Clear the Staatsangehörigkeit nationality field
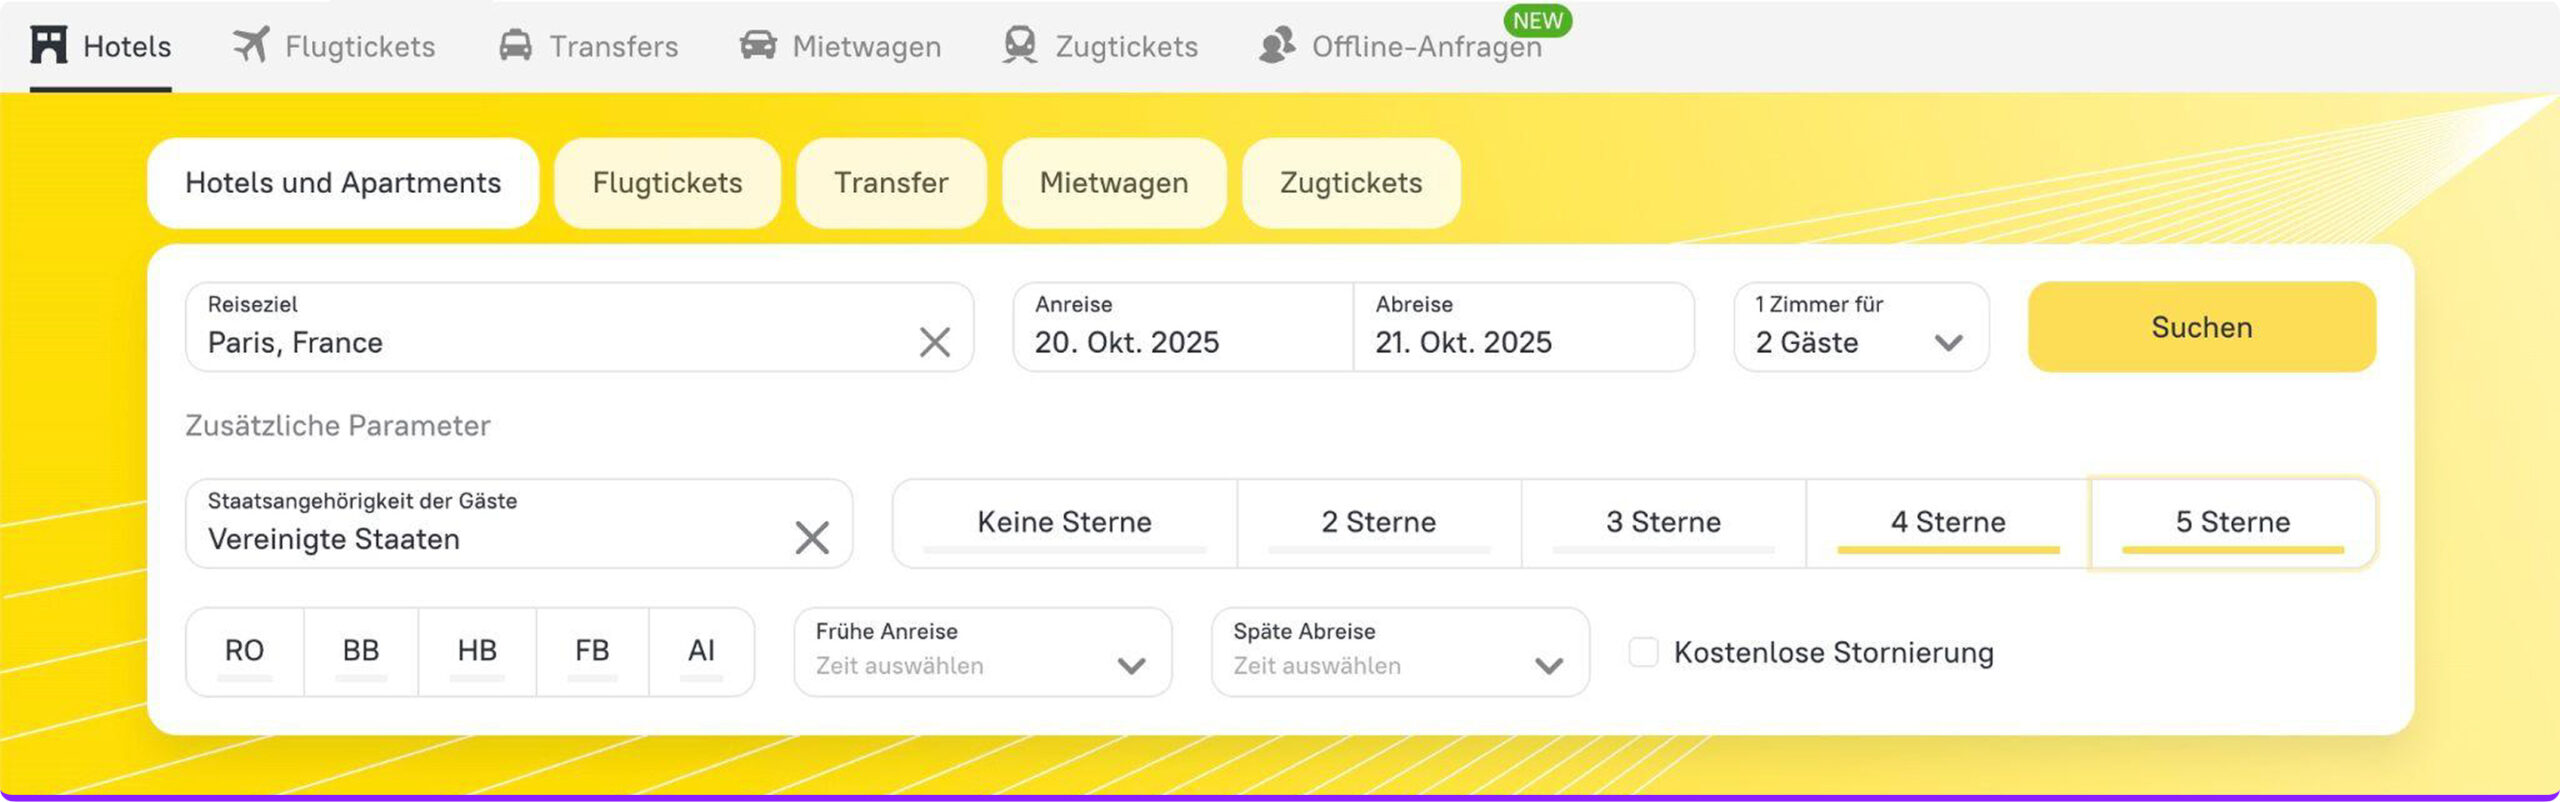The width and height of the screenshot is (2560, 802). coord(811,538)
